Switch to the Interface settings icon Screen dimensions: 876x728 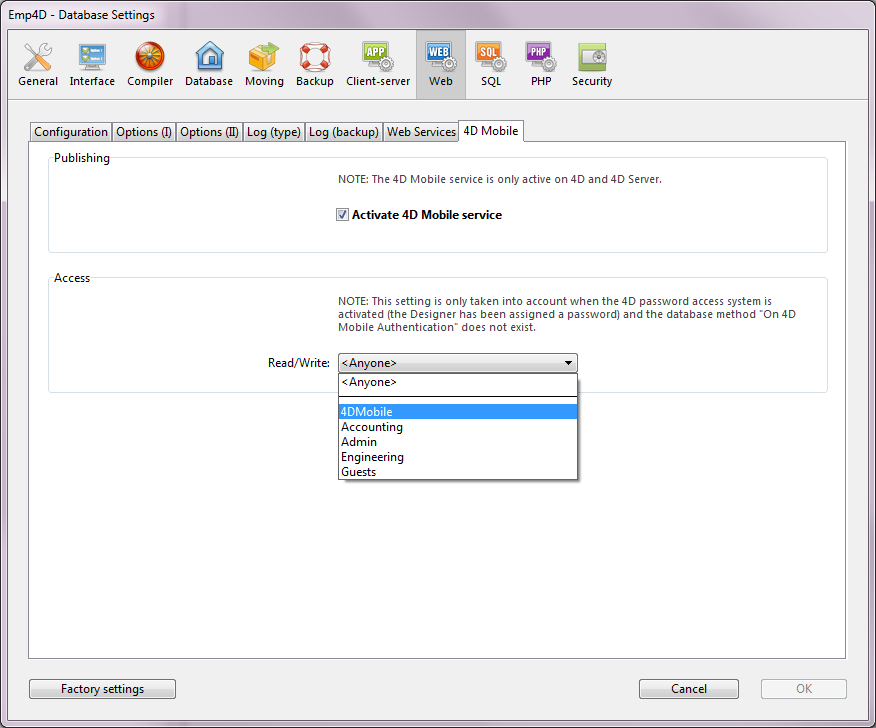tap(92, 64)
